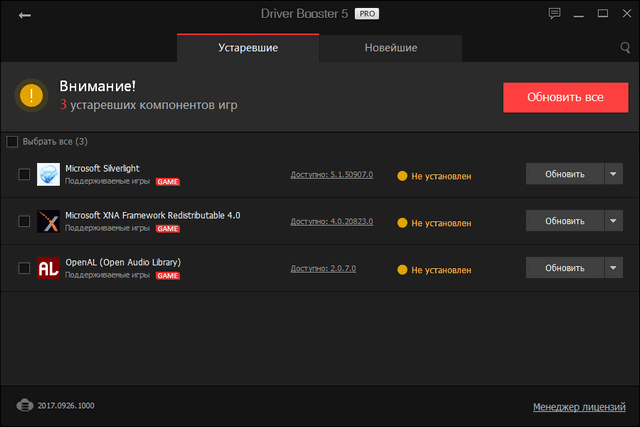
Task: Update OpenAL with Обновить button
Action: click(x=565, y=268)
